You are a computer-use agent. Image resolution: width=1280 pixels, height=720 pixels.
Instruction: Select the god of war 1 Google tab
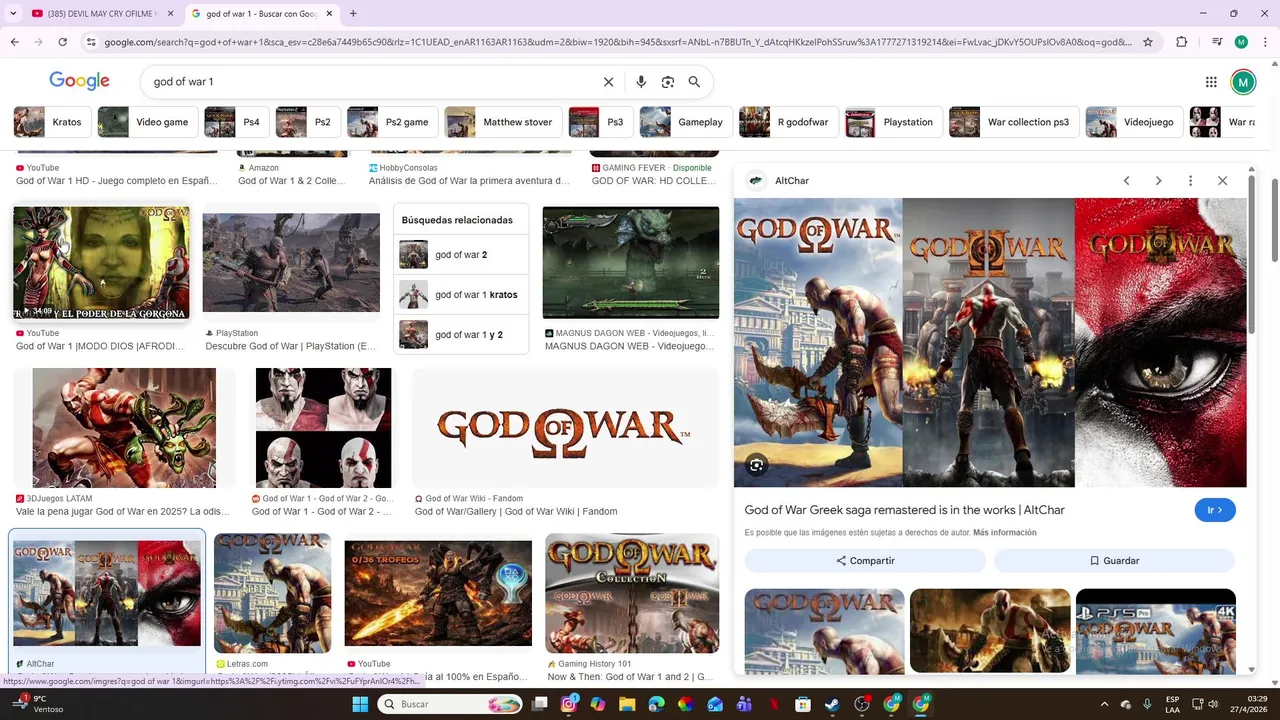pos(262,13)
